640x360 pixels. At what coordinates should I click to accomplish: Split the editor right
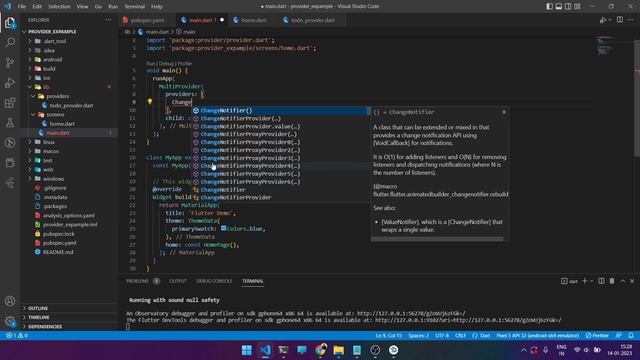click(620, 20)
